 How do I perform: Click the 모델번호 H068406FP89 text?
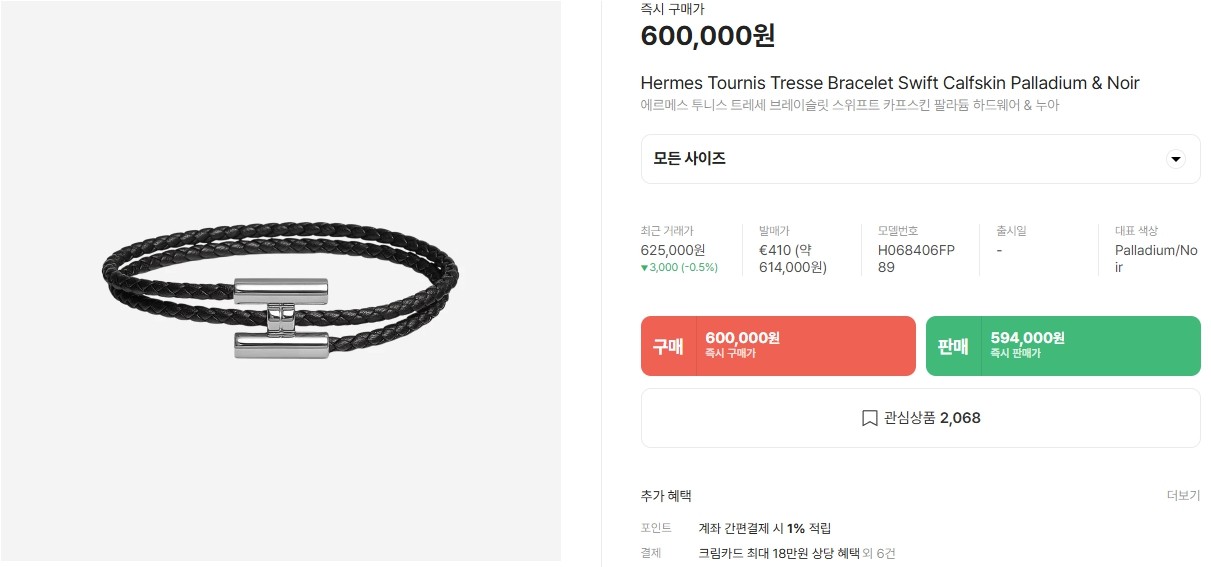tap(916, 259)
